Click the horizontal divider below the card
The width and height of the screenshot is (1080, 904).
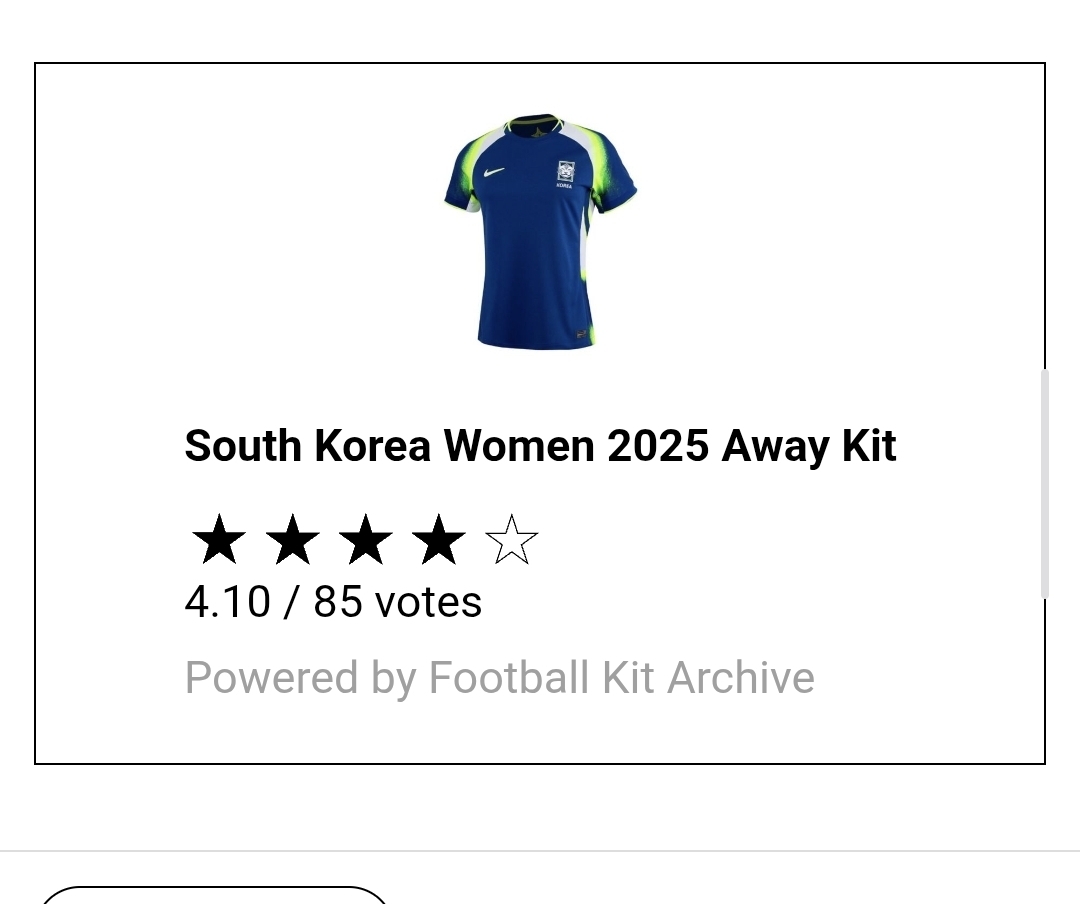540,851
